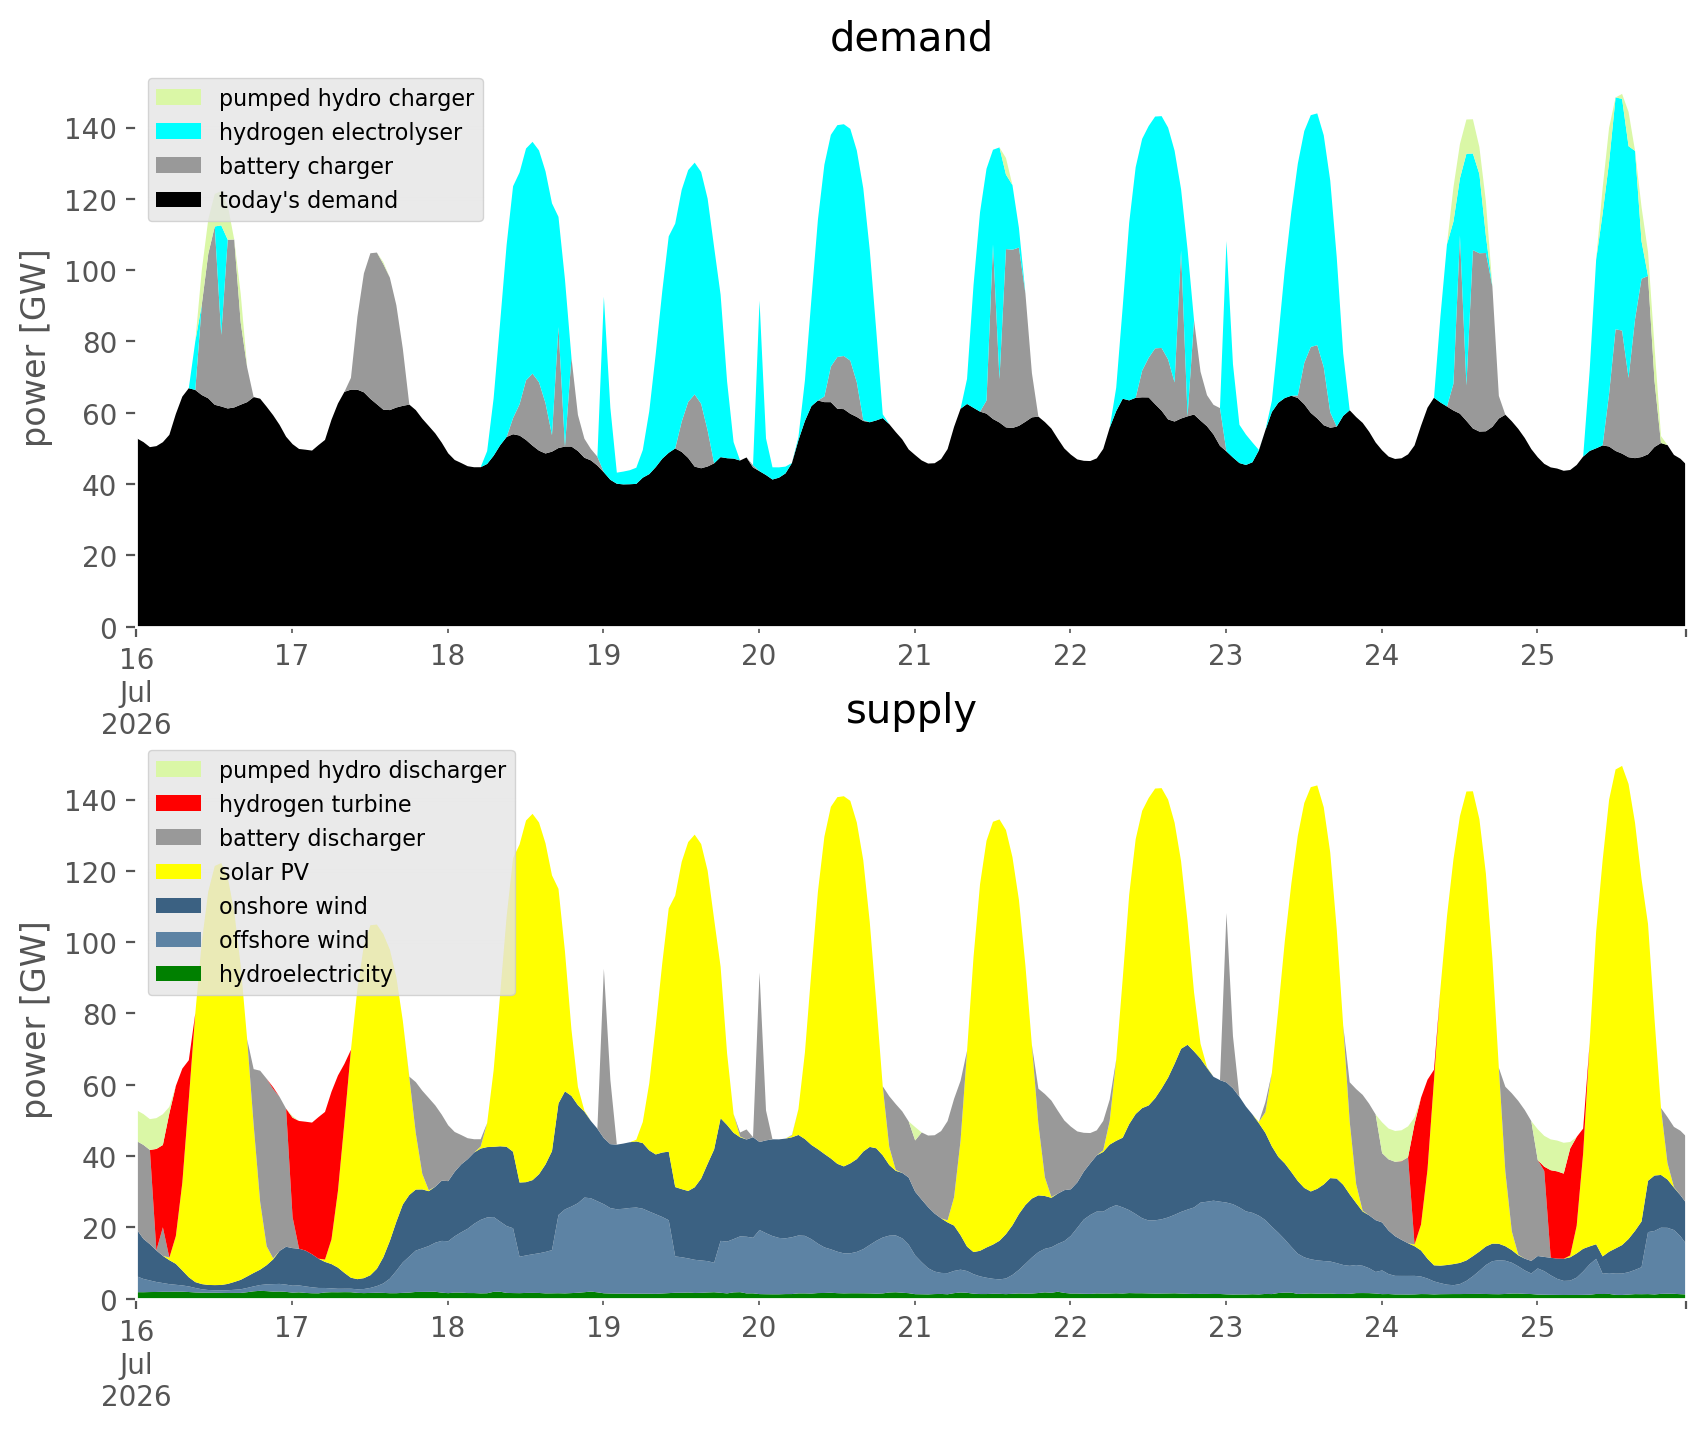This screenshot has width=1706, height=1431.
Task: Click the dark blue onshore wind legend swatch
Action: pyautogui.click(x=180, y=906)
